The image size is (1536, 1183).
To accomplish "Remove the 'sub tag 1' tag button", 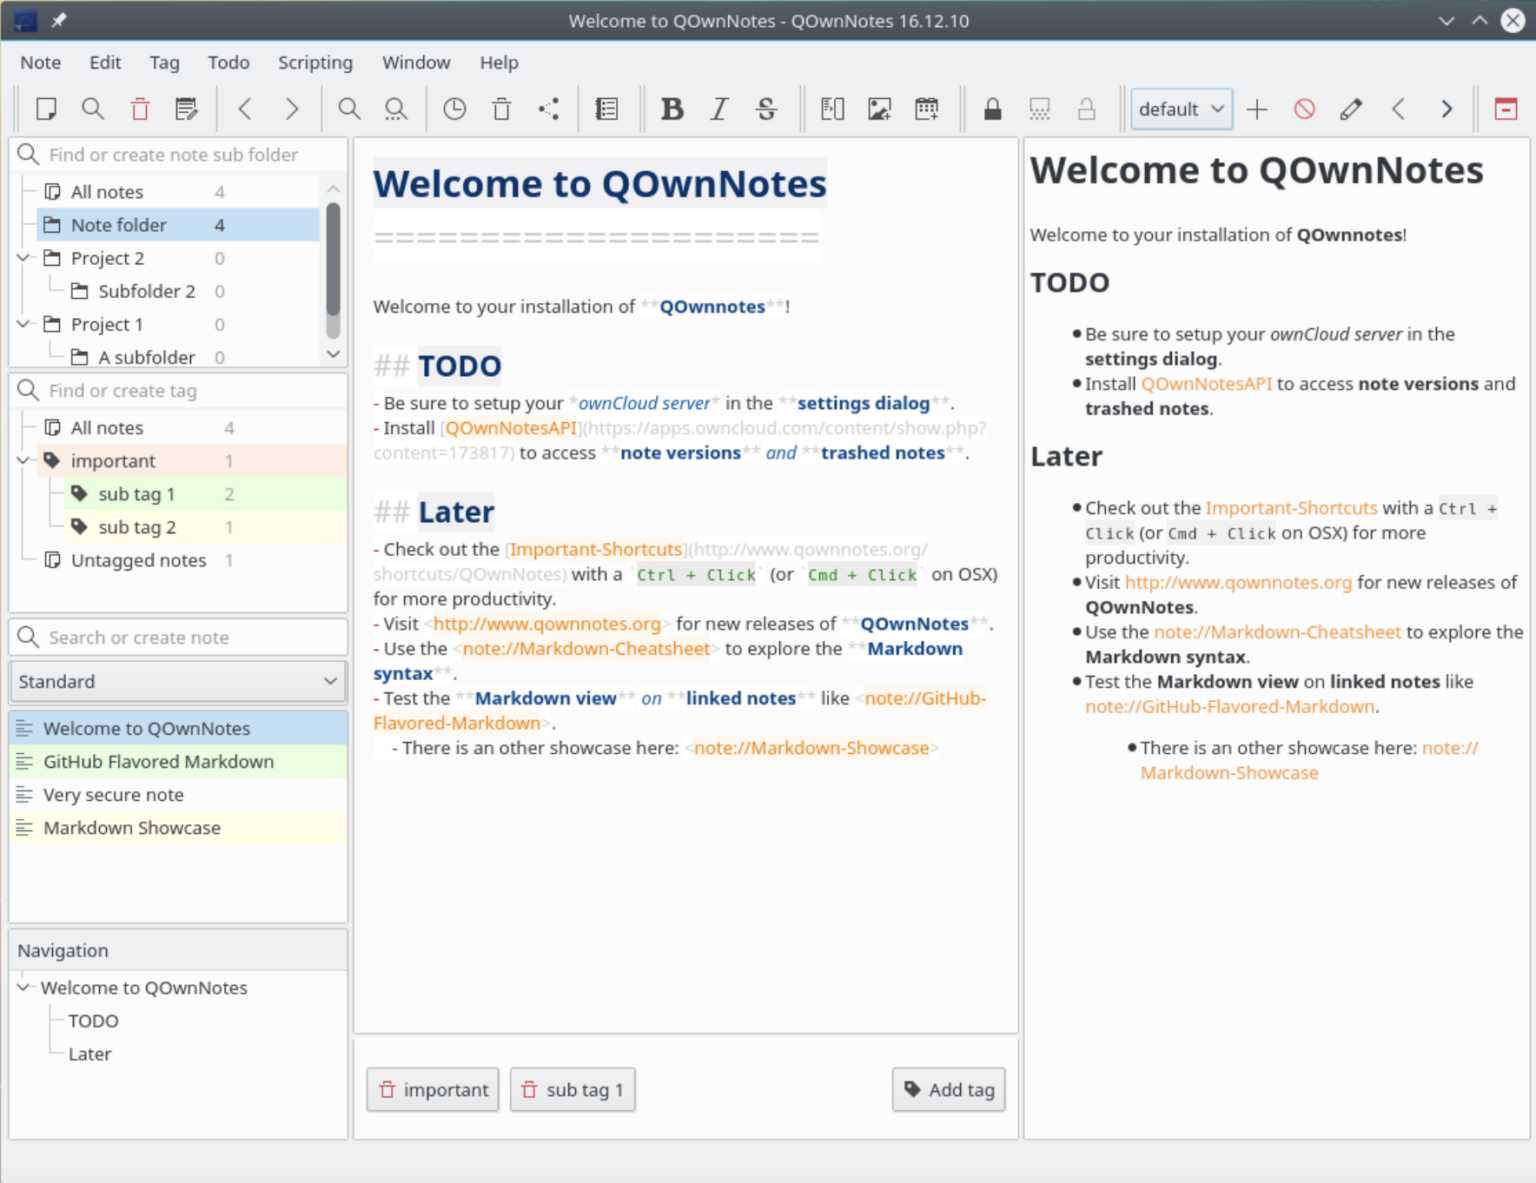I will point(572,1090).
